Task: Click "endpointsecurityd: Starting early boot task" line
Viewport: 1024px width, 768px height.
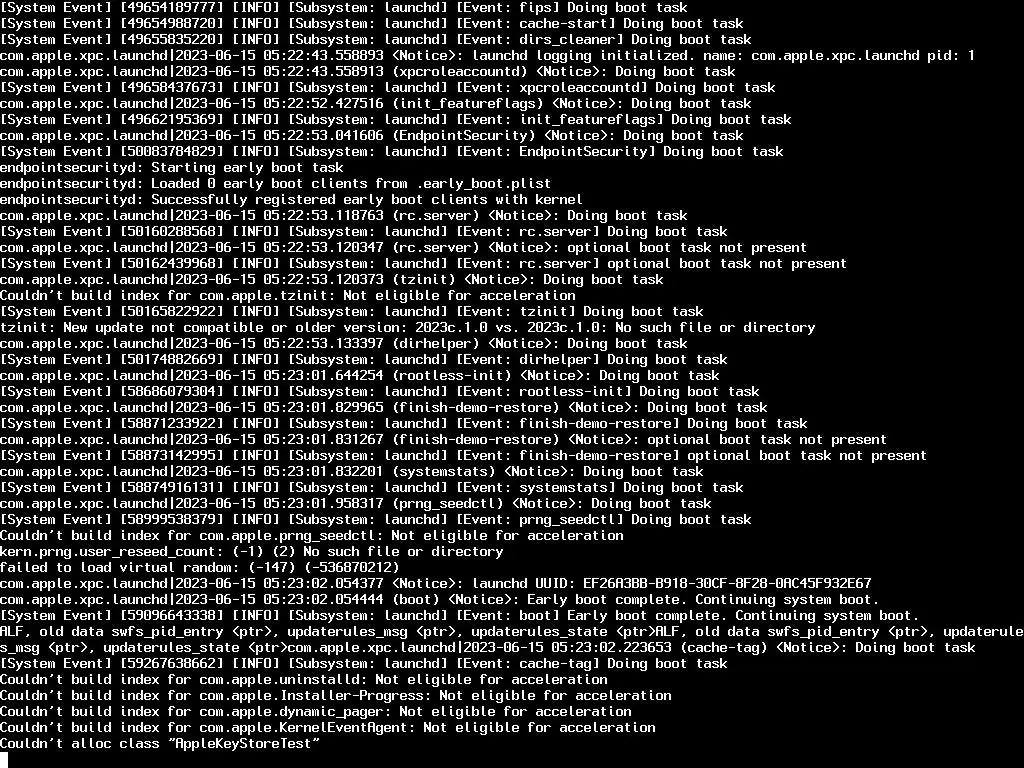Action: coord(172,167)
